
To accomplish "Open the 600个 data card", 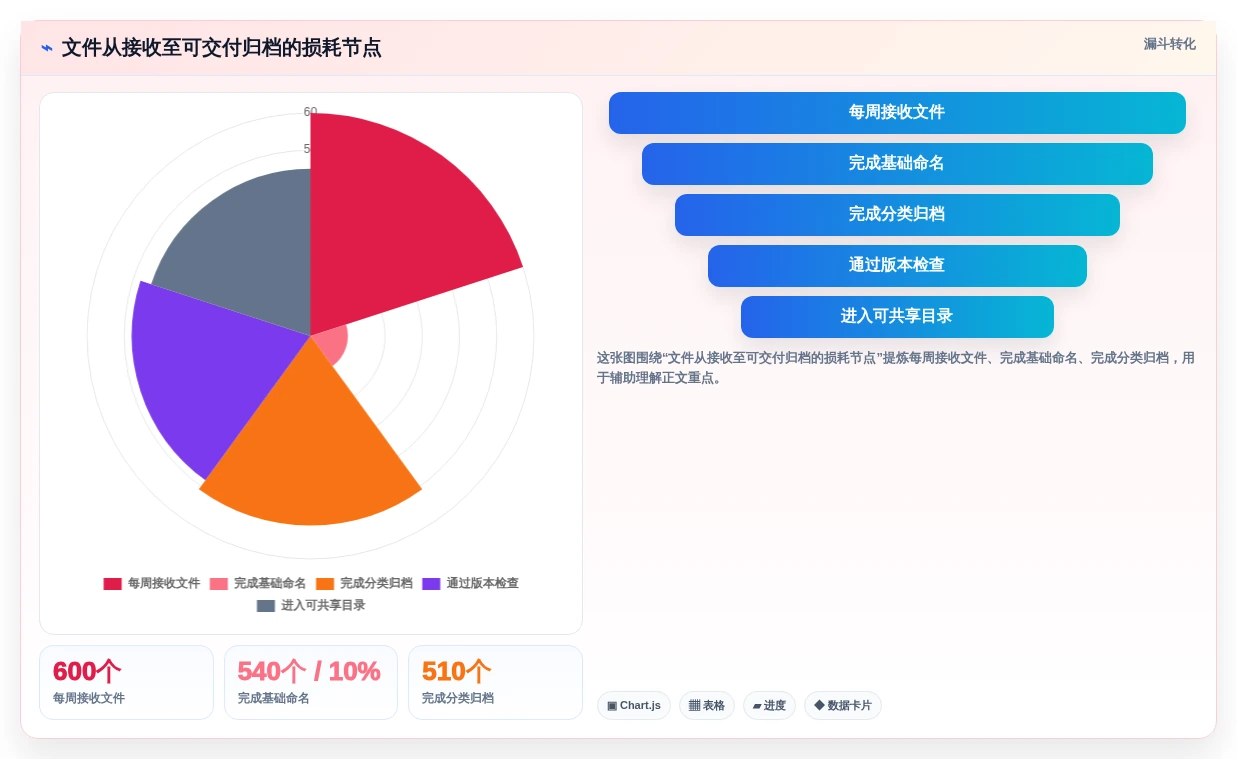I will click(126, 682).
